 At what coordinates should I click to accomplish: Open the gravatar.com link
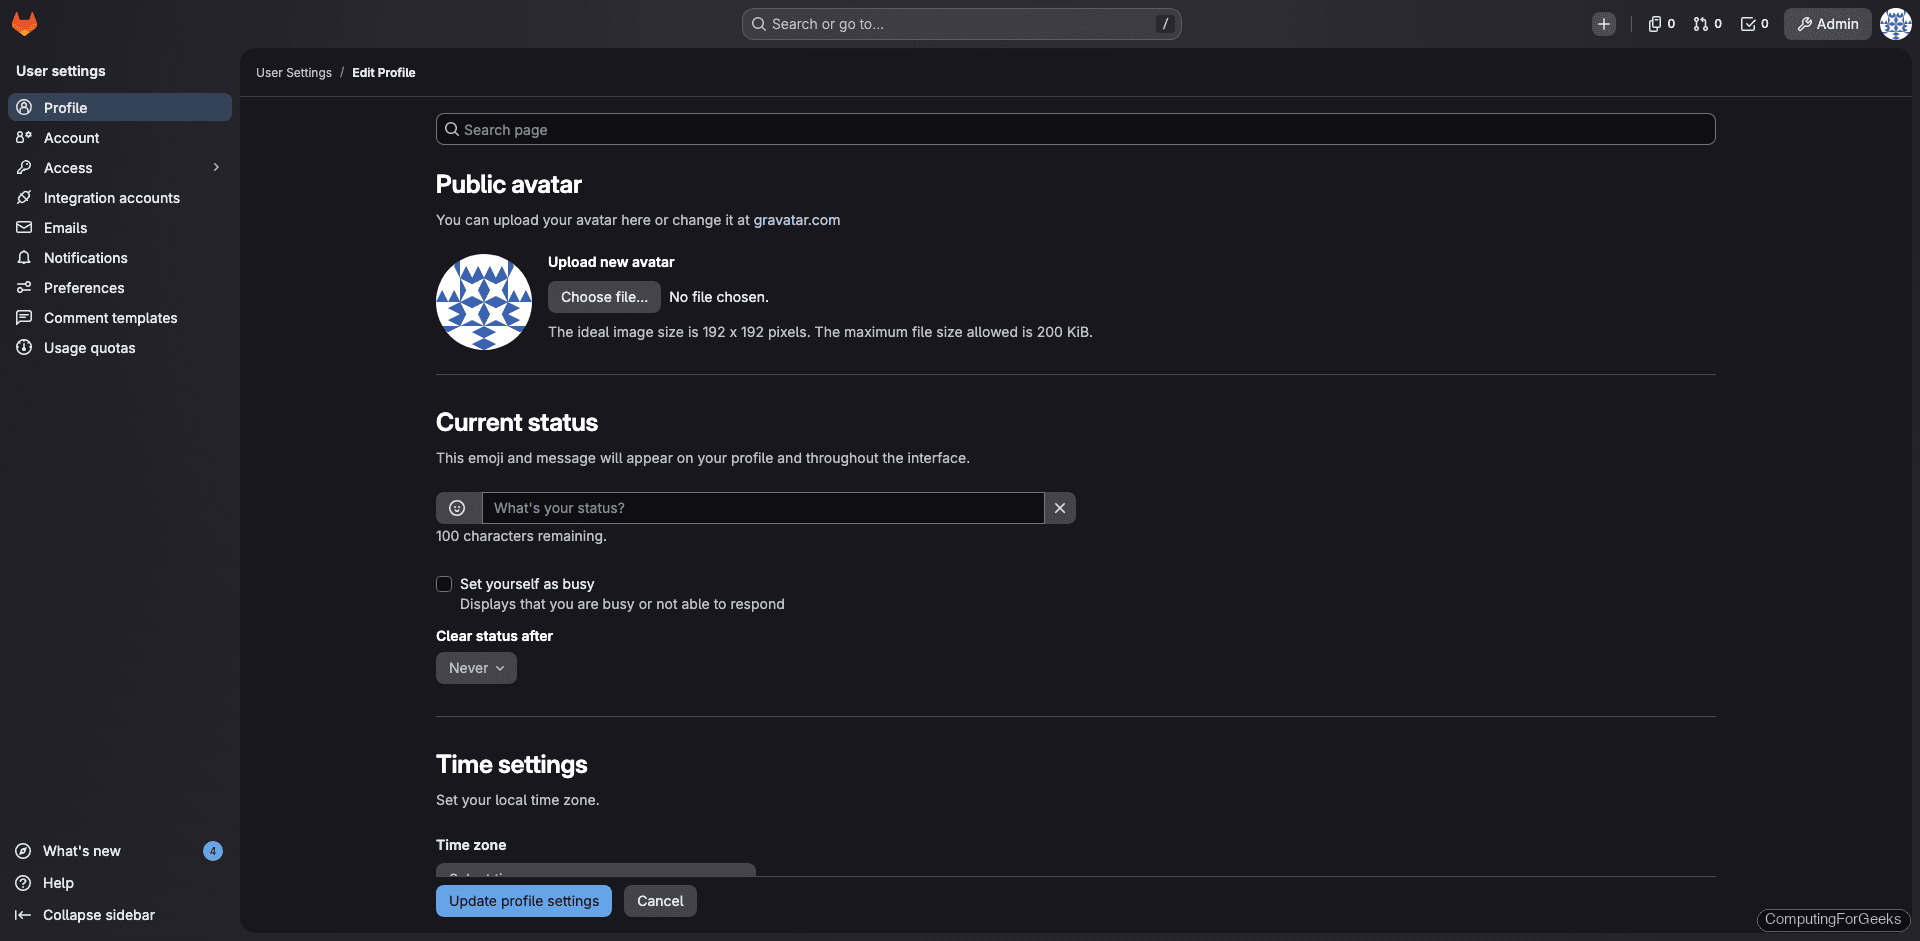pos(797,219)
